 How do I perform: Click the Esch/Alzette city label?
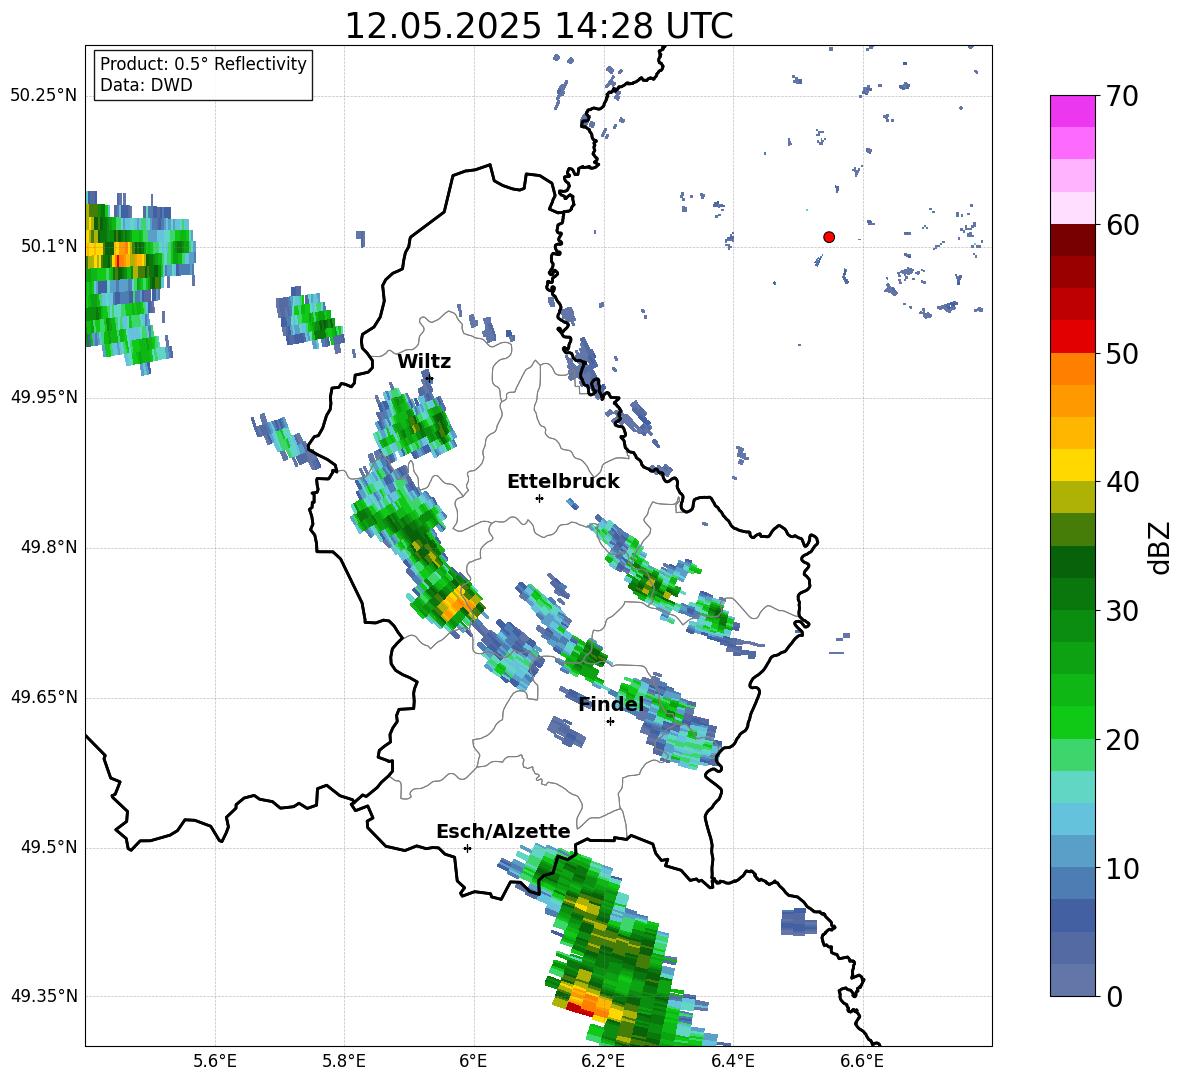coord(504,831)
